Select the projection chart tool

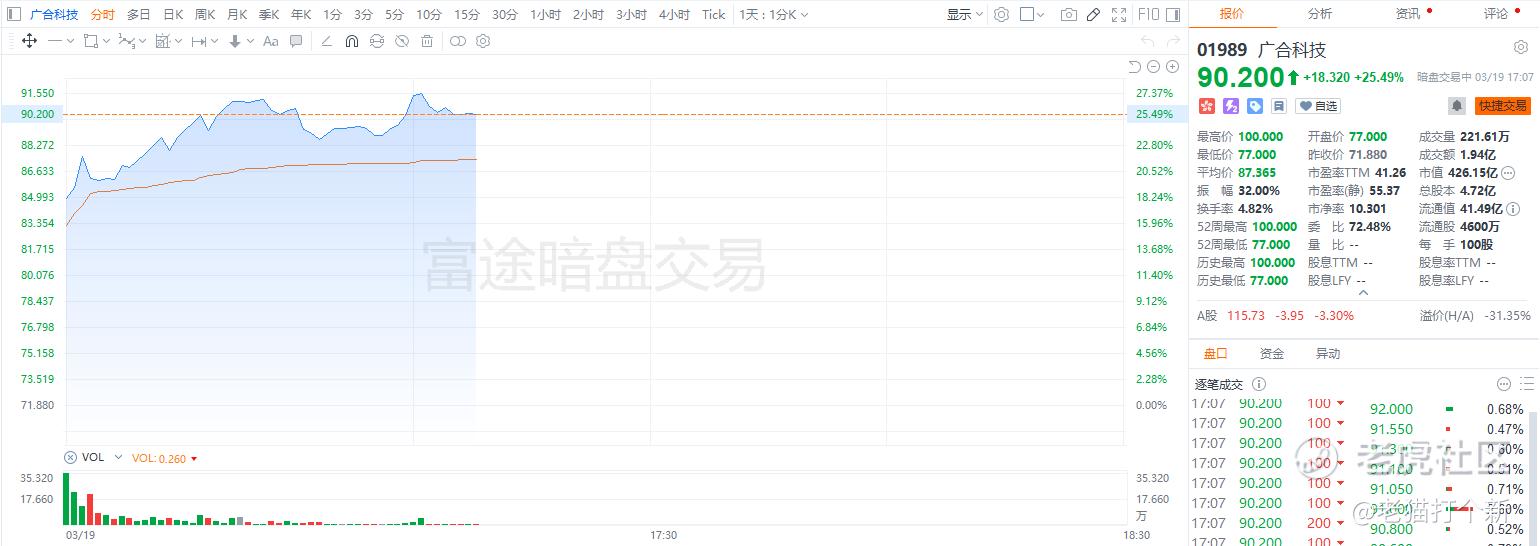(163, 41)
